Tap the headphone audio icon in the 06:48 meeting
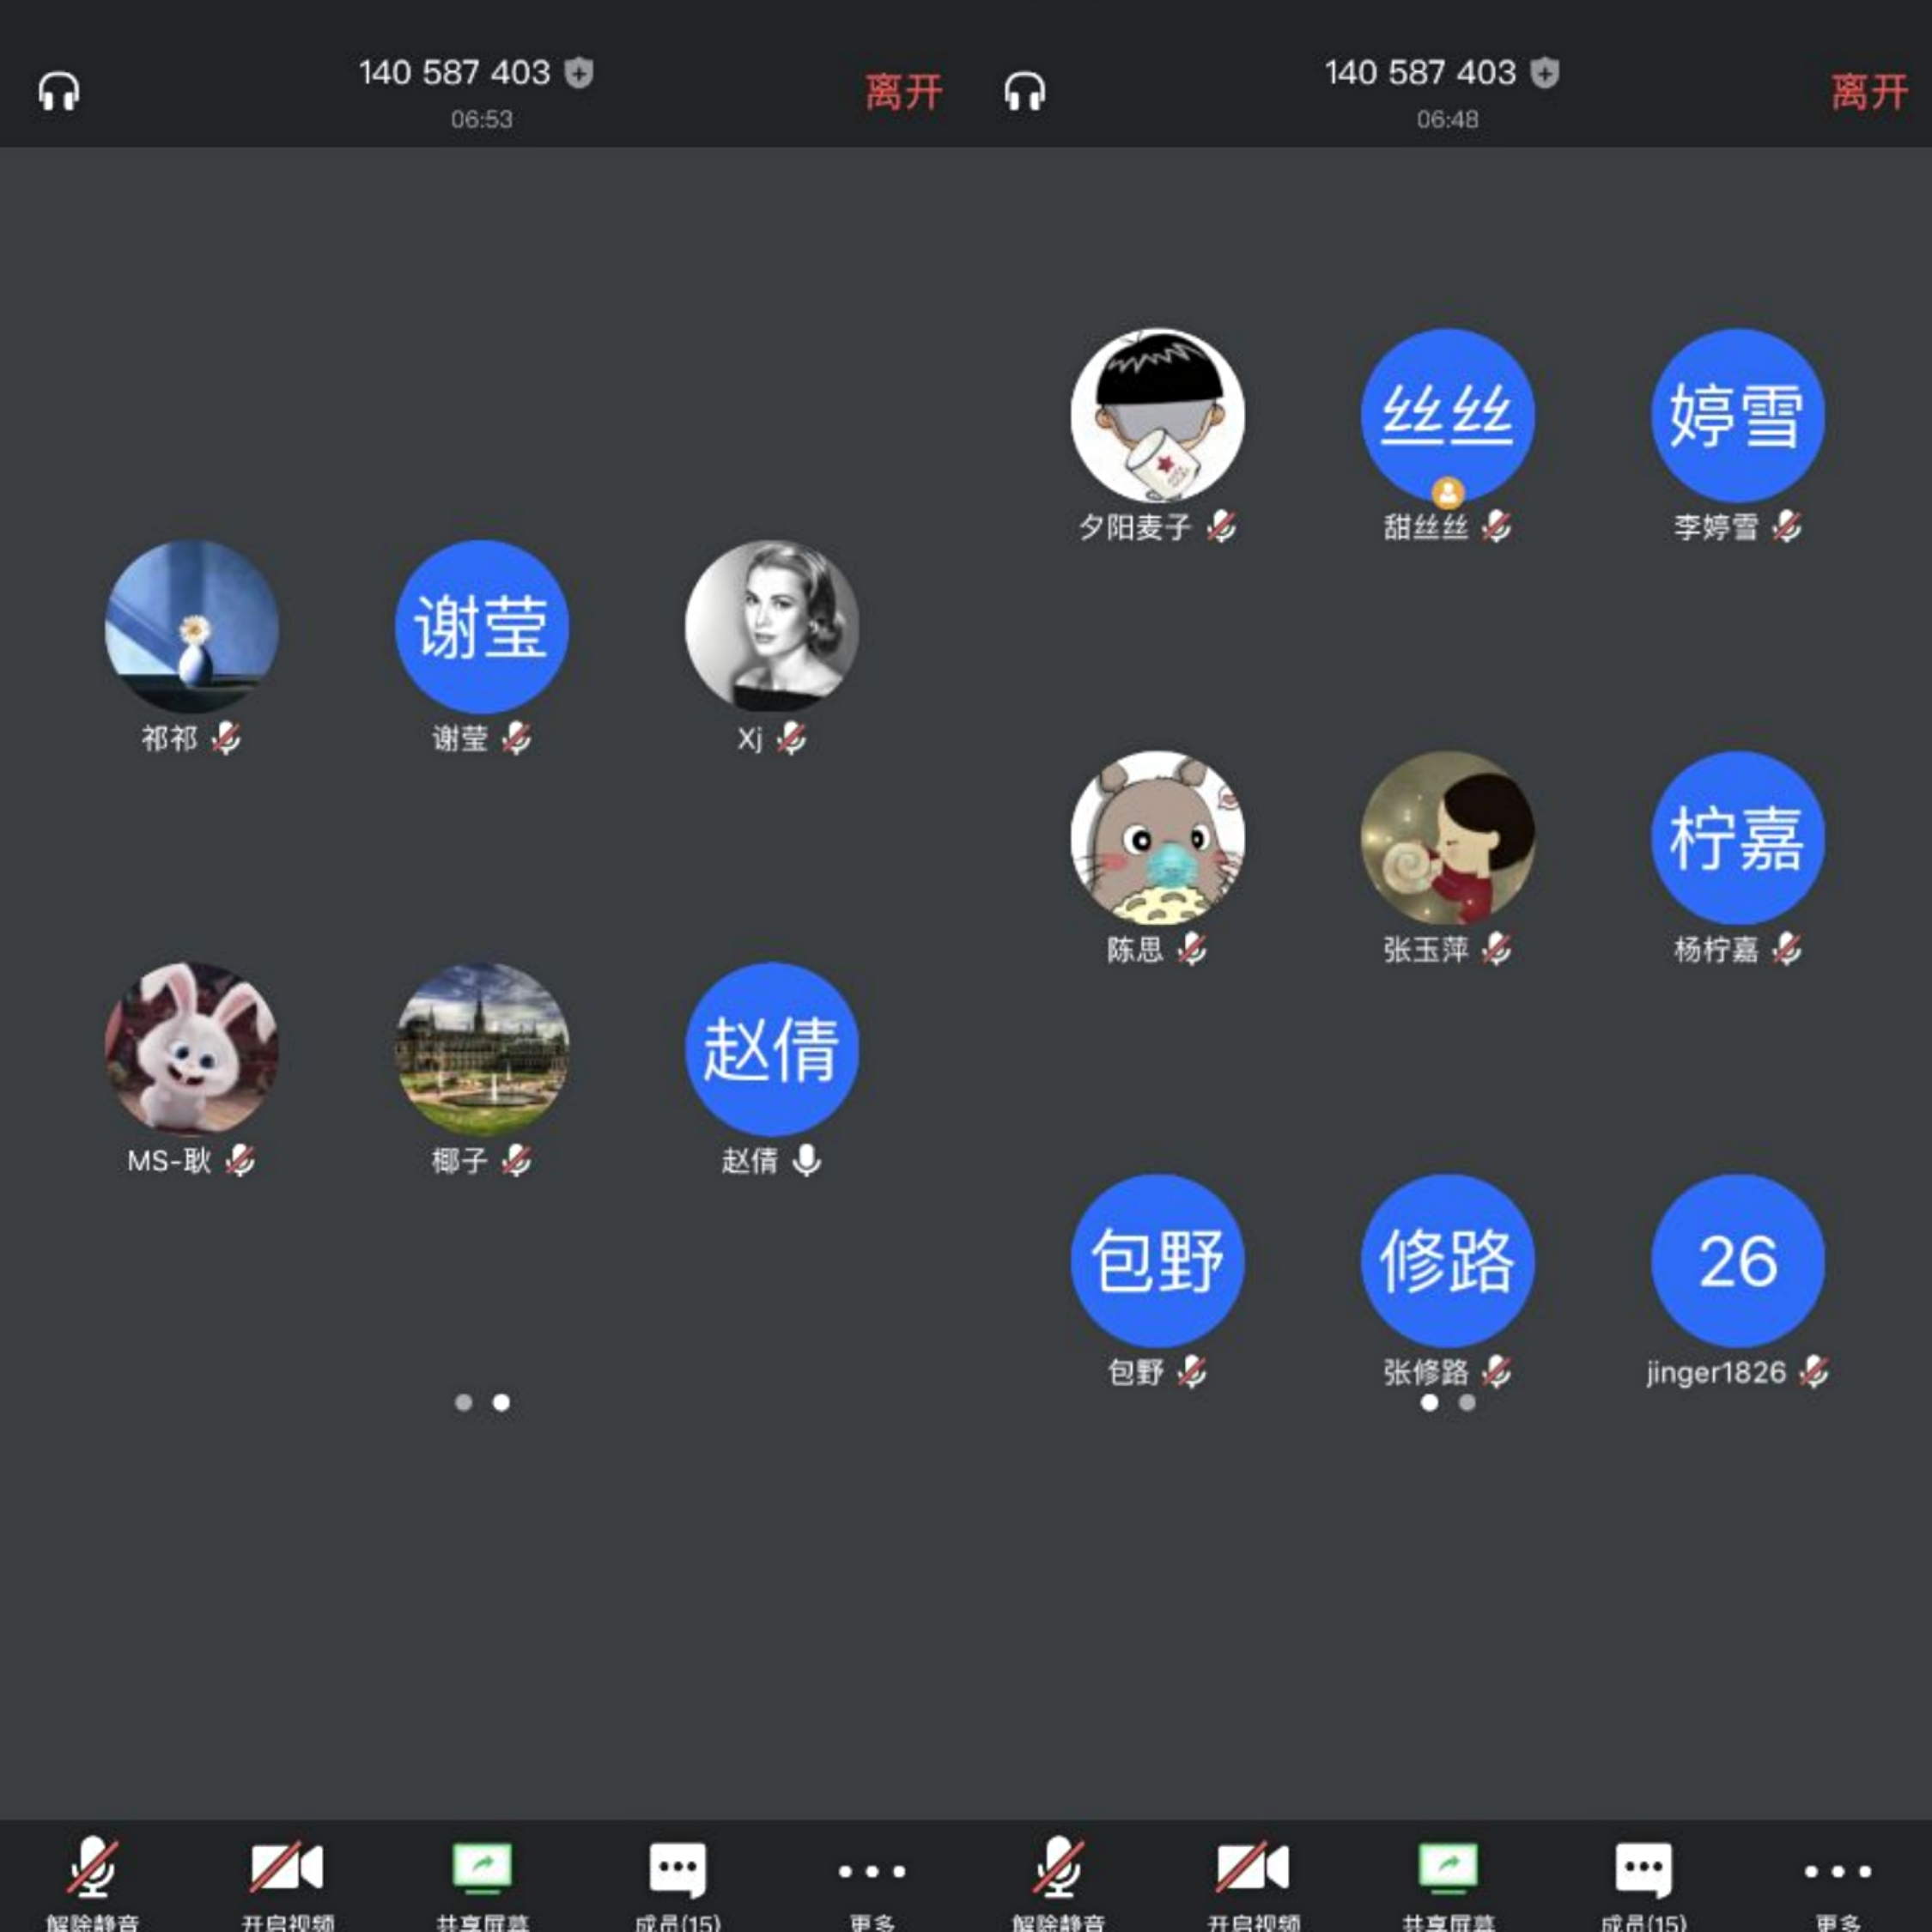The width and height of the screenshot is (1932, 1932). [x=1025, y=92]
